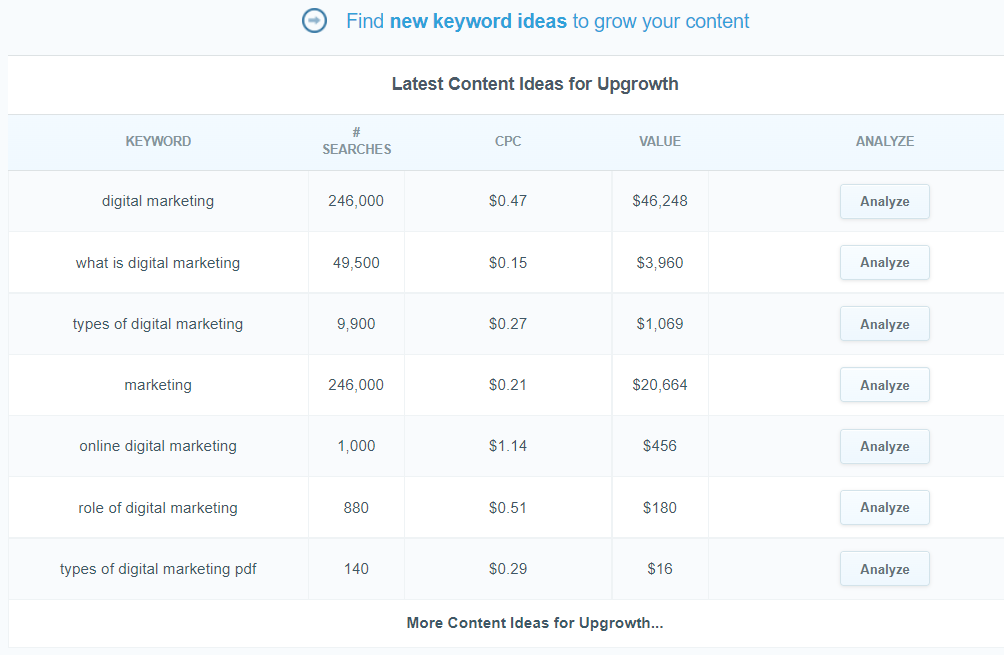Click the VALUE column header
Screen dimensions: 1004x655
click(x=660, y=142)
